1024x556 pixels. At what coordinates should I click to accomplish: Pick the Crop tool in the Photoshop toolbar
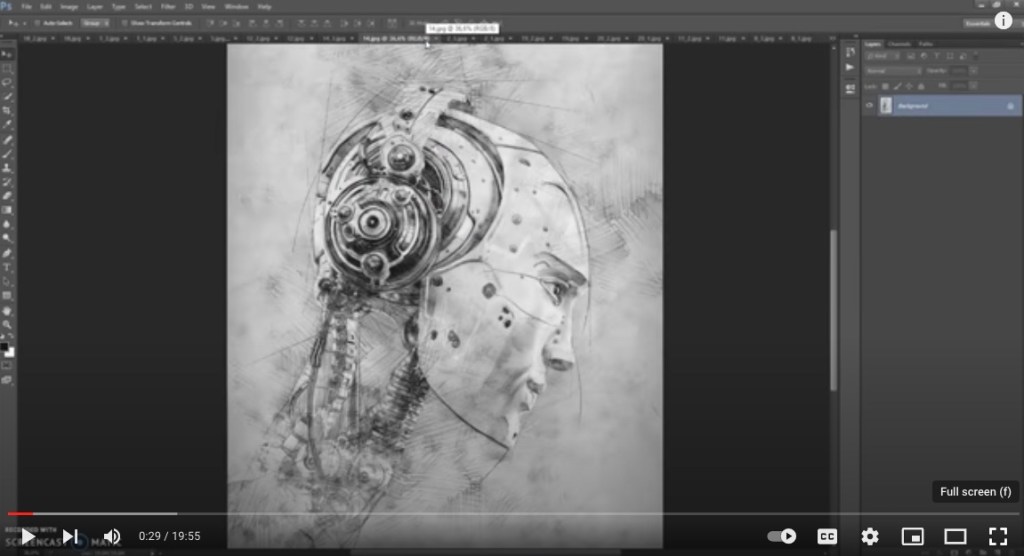coord(7,110)
